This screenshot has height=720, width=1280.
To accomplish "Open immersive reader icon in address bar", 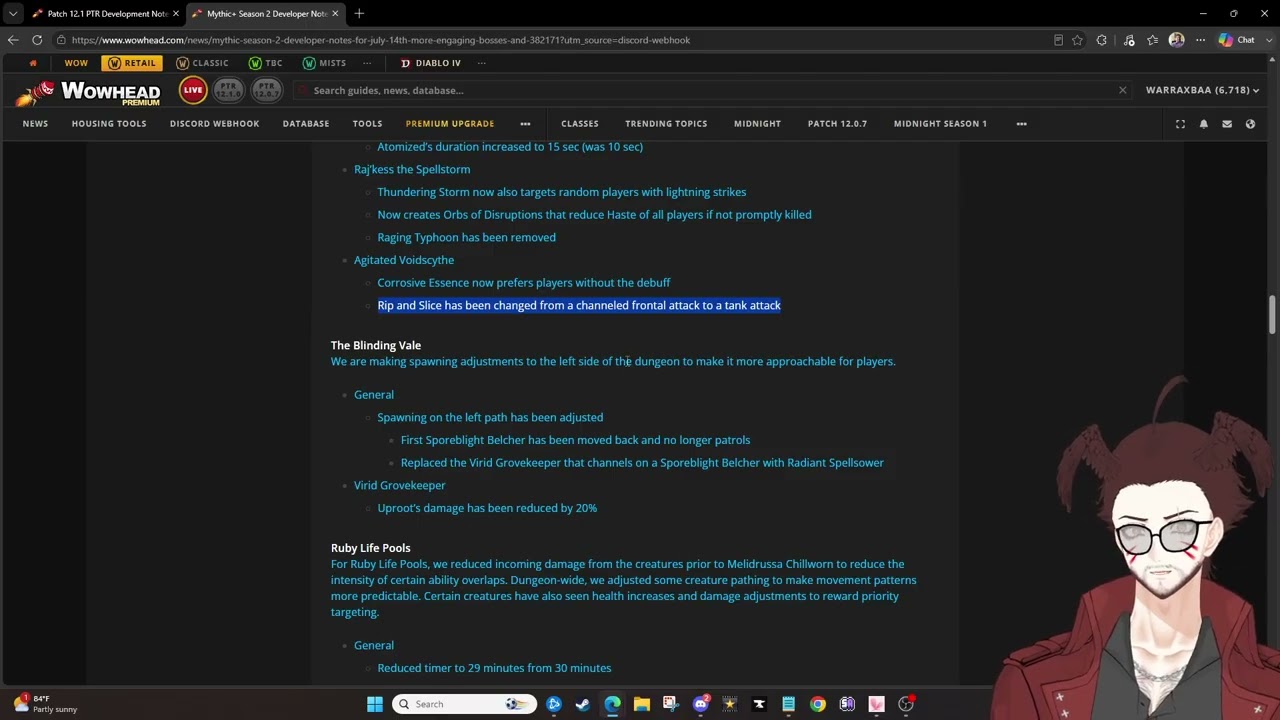I will pyautogui.click(x=1058, y=40).
